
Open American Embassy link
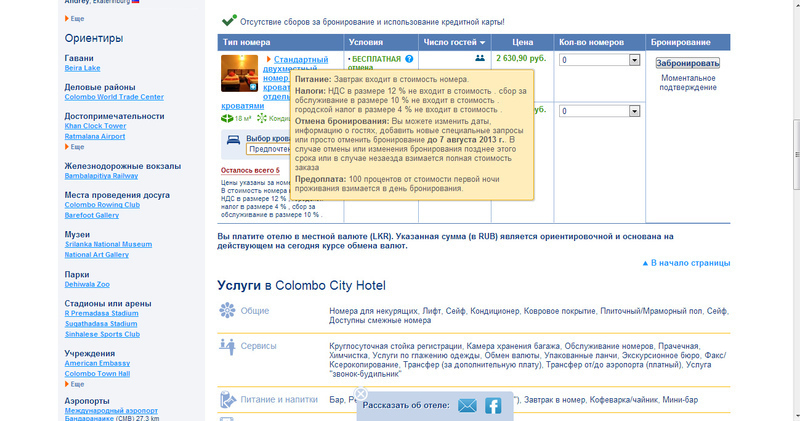click(x=97, y=363)
